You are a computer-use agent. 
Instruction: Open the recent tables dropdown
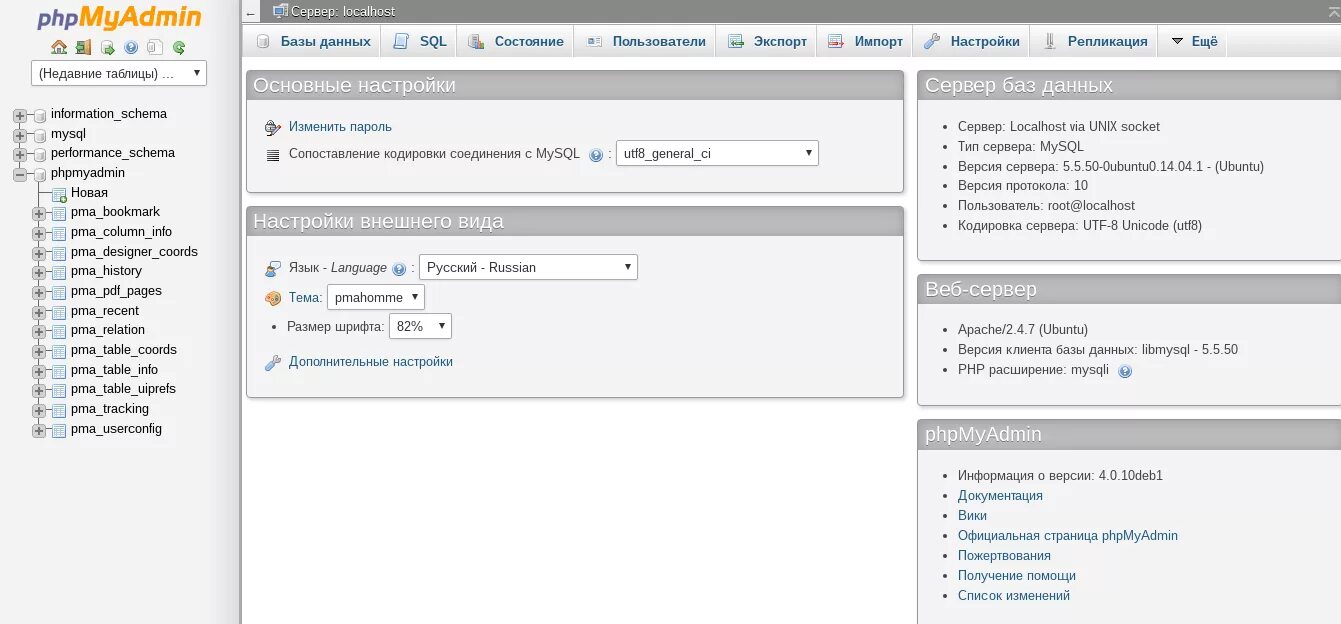119,73
